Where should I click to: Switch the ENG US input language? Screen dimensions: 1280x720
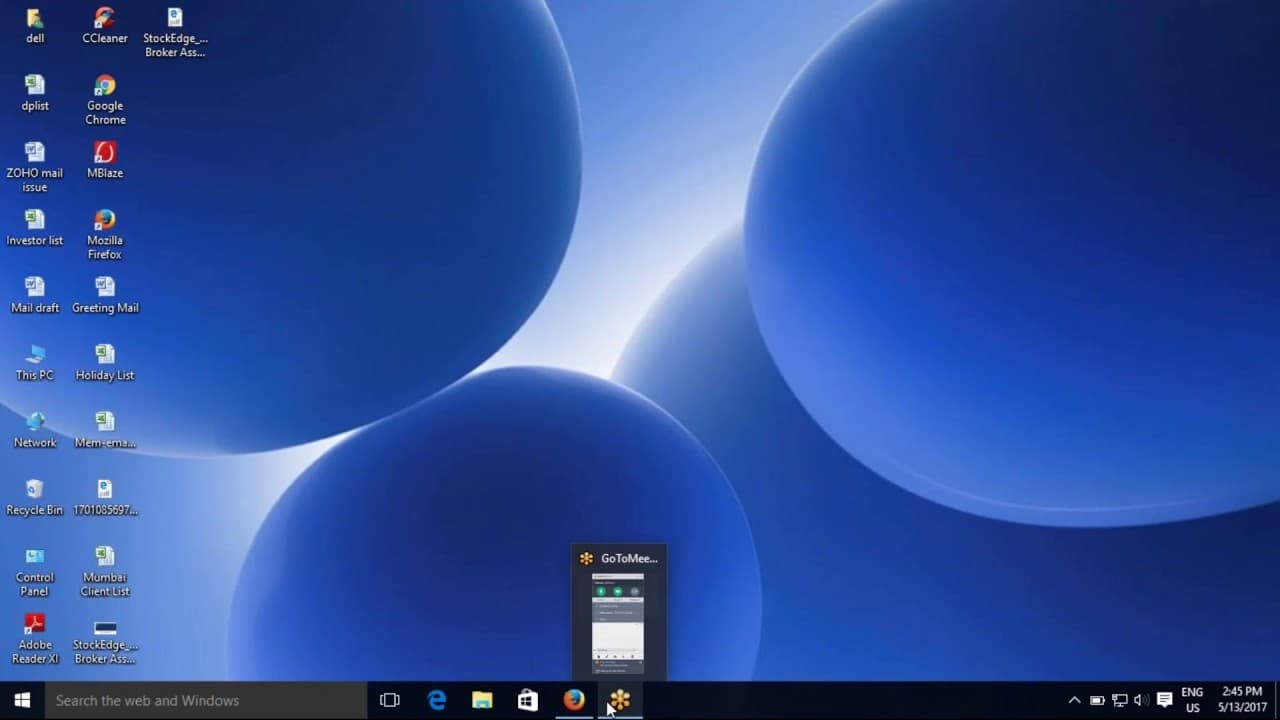1192,700
